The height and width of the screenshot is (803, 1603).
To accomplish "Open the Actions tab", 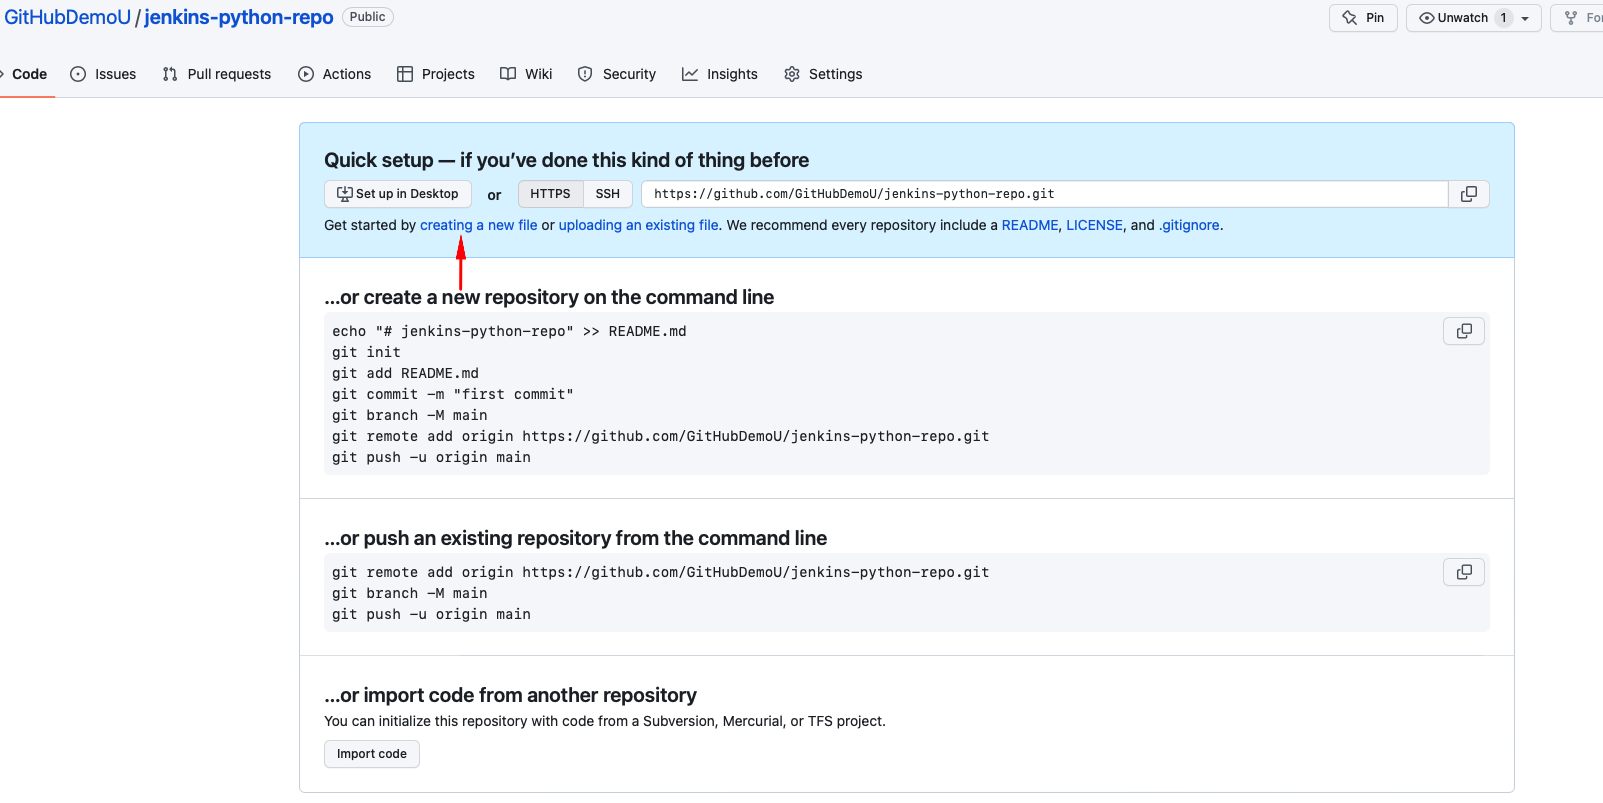I will 335,74.
